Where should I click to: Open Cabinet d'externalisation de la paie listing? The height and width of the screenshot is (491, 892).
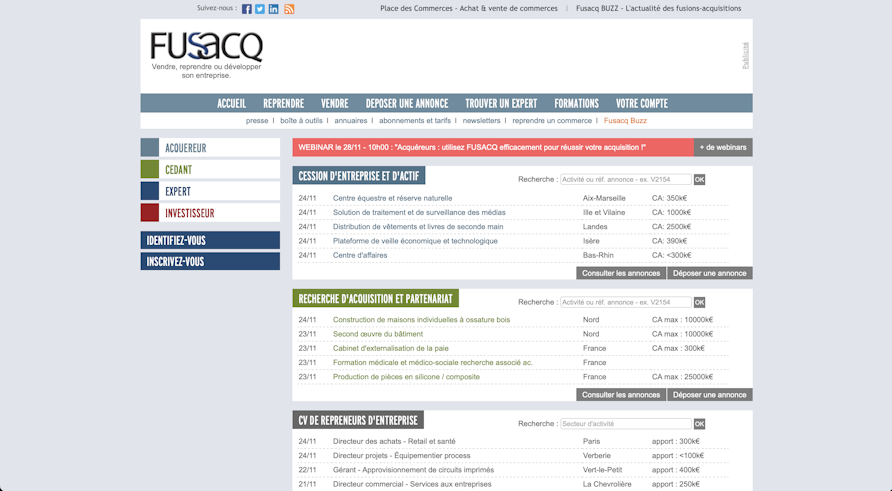tap(391, 348)
